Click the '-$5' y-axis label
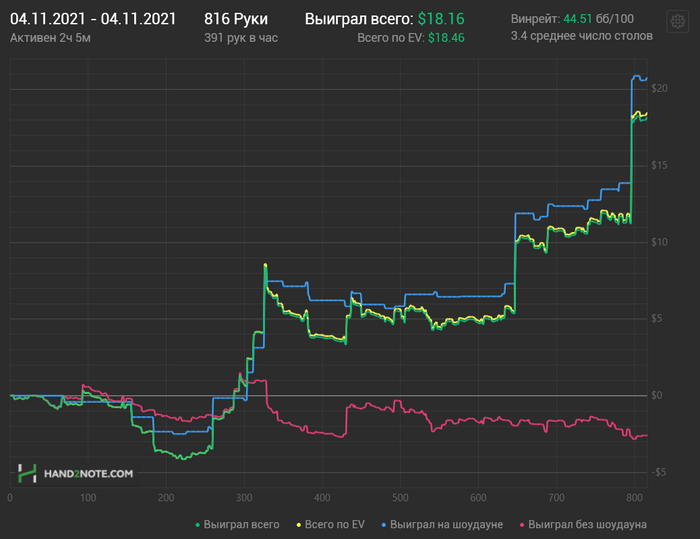The image size is (700, 539). pos(658,472)
